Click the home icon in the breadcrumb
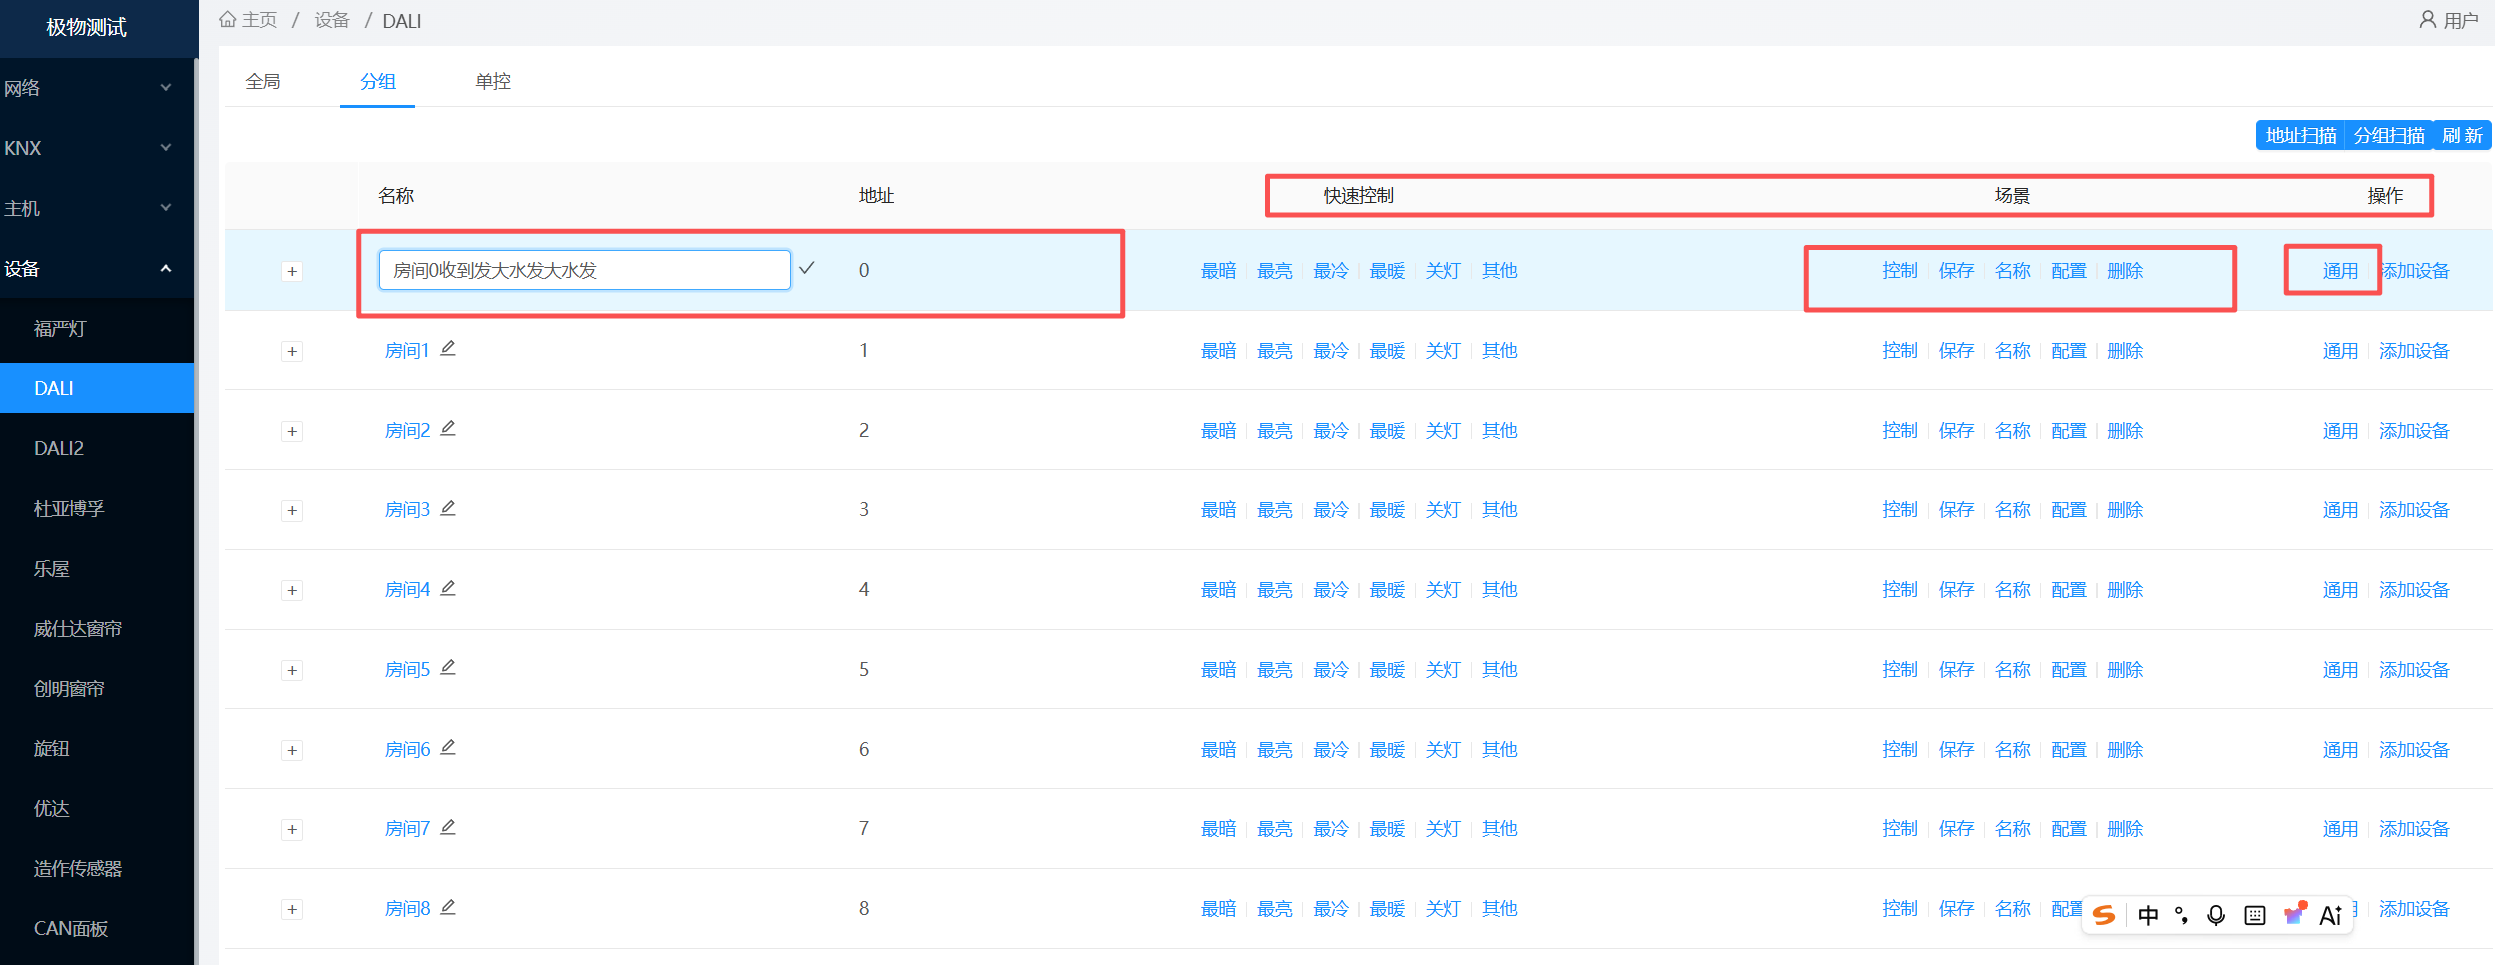The image size is (2495, 965). point(228,20)
